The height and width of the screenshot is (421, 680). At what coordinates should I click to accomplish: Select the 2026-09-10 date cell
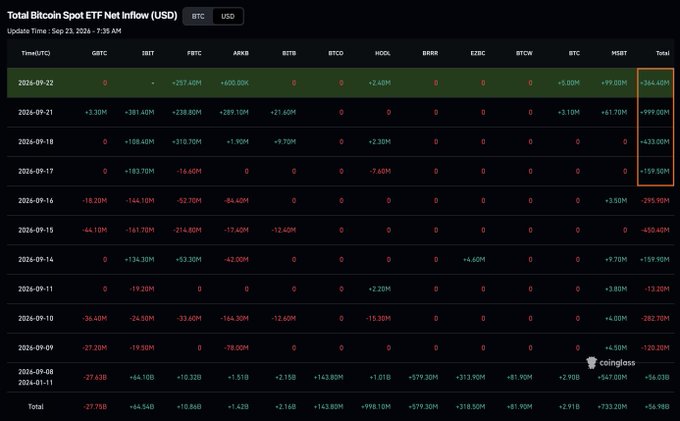tap(36, 318)
